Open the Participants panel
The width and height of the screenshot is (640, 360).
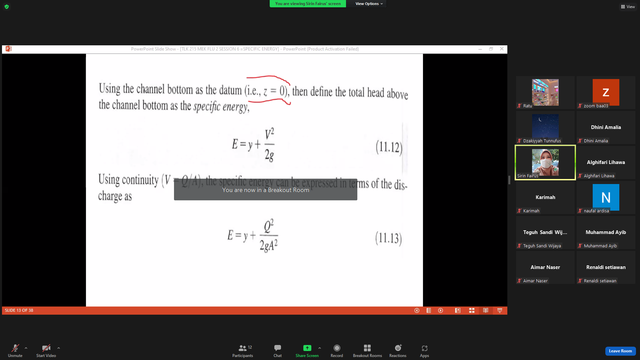pos(243,350)
